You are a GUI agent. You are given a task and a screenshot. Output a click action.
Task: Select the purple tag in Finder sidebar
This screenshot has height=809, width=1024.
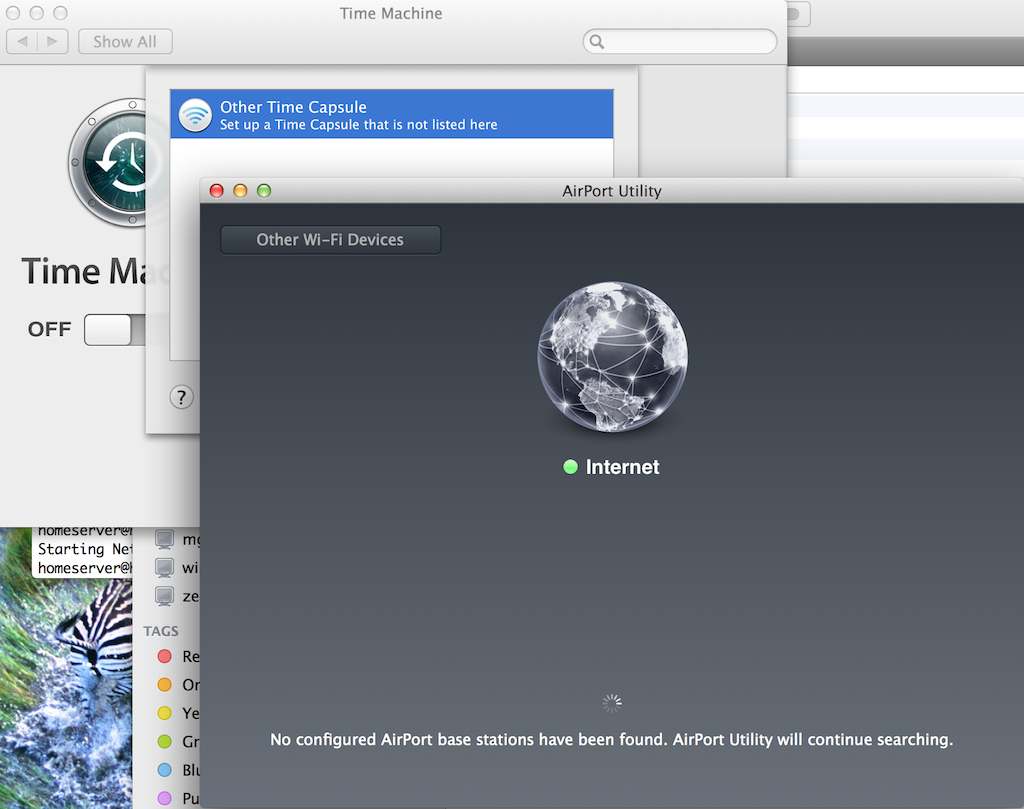tap(165, 798)
